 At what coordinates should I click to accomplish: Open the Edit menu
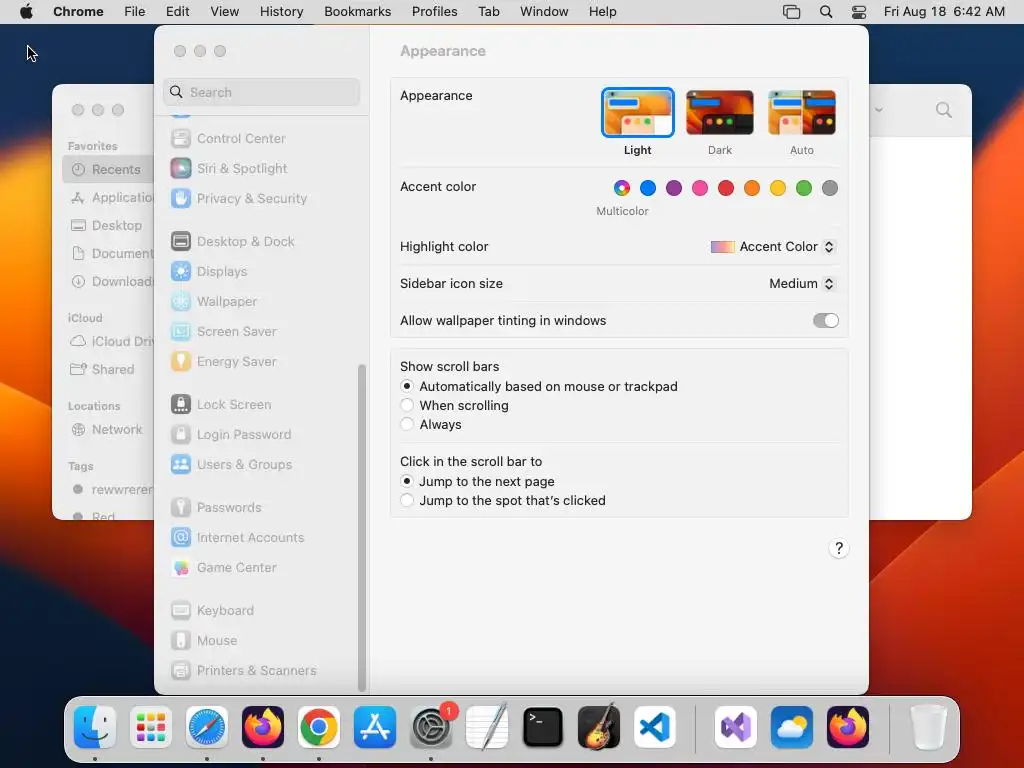(x=177, y=12)
